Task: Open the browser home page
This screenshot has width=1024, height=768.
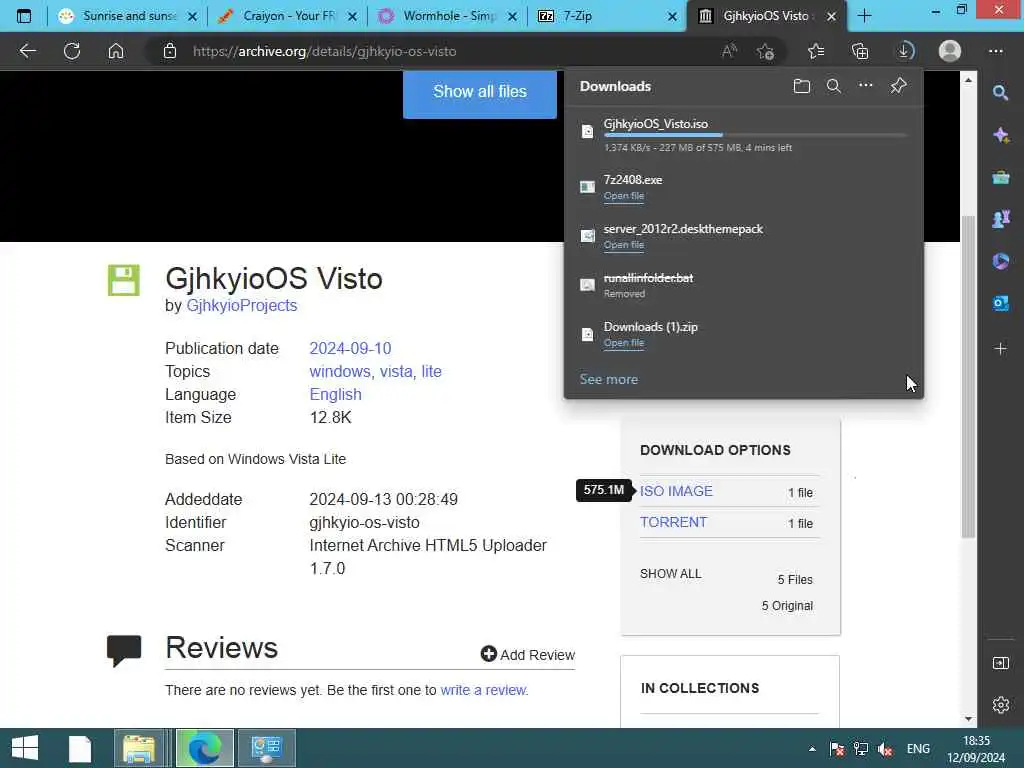Action: coord(116,51)
